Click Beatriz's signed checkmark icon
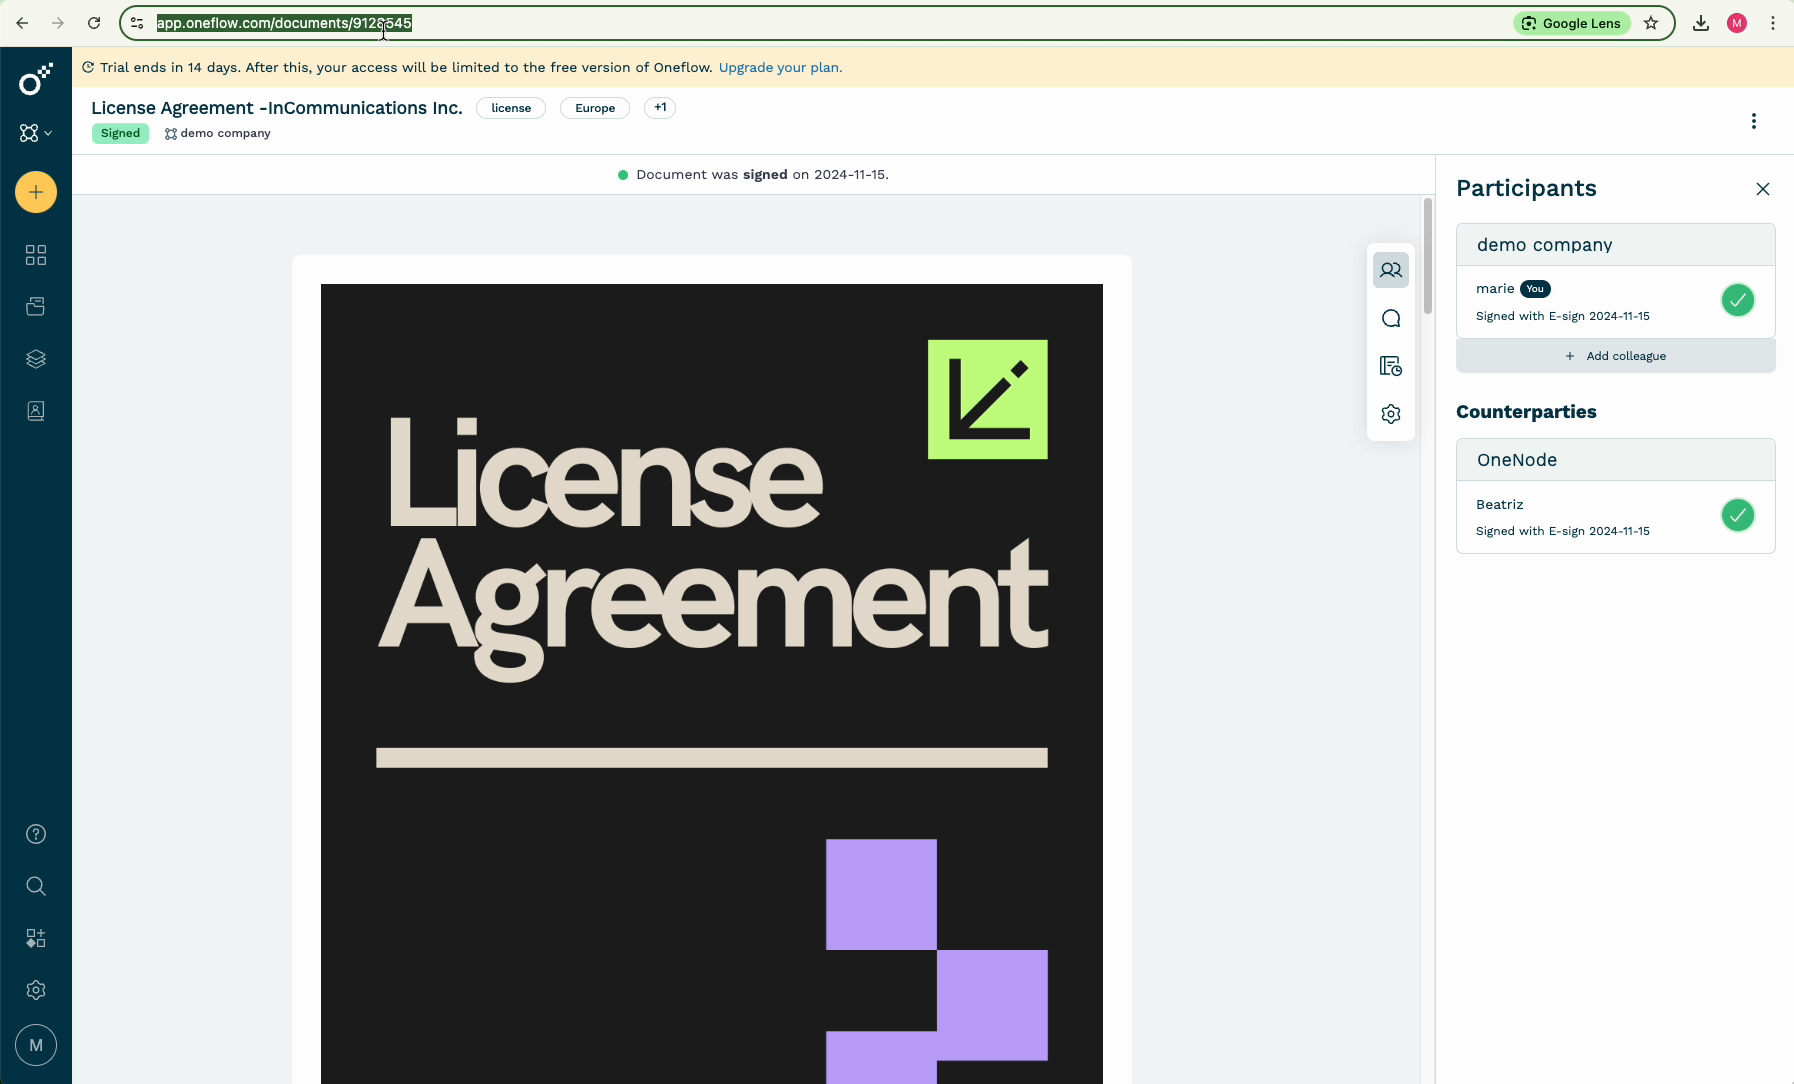 (1738, 515)
